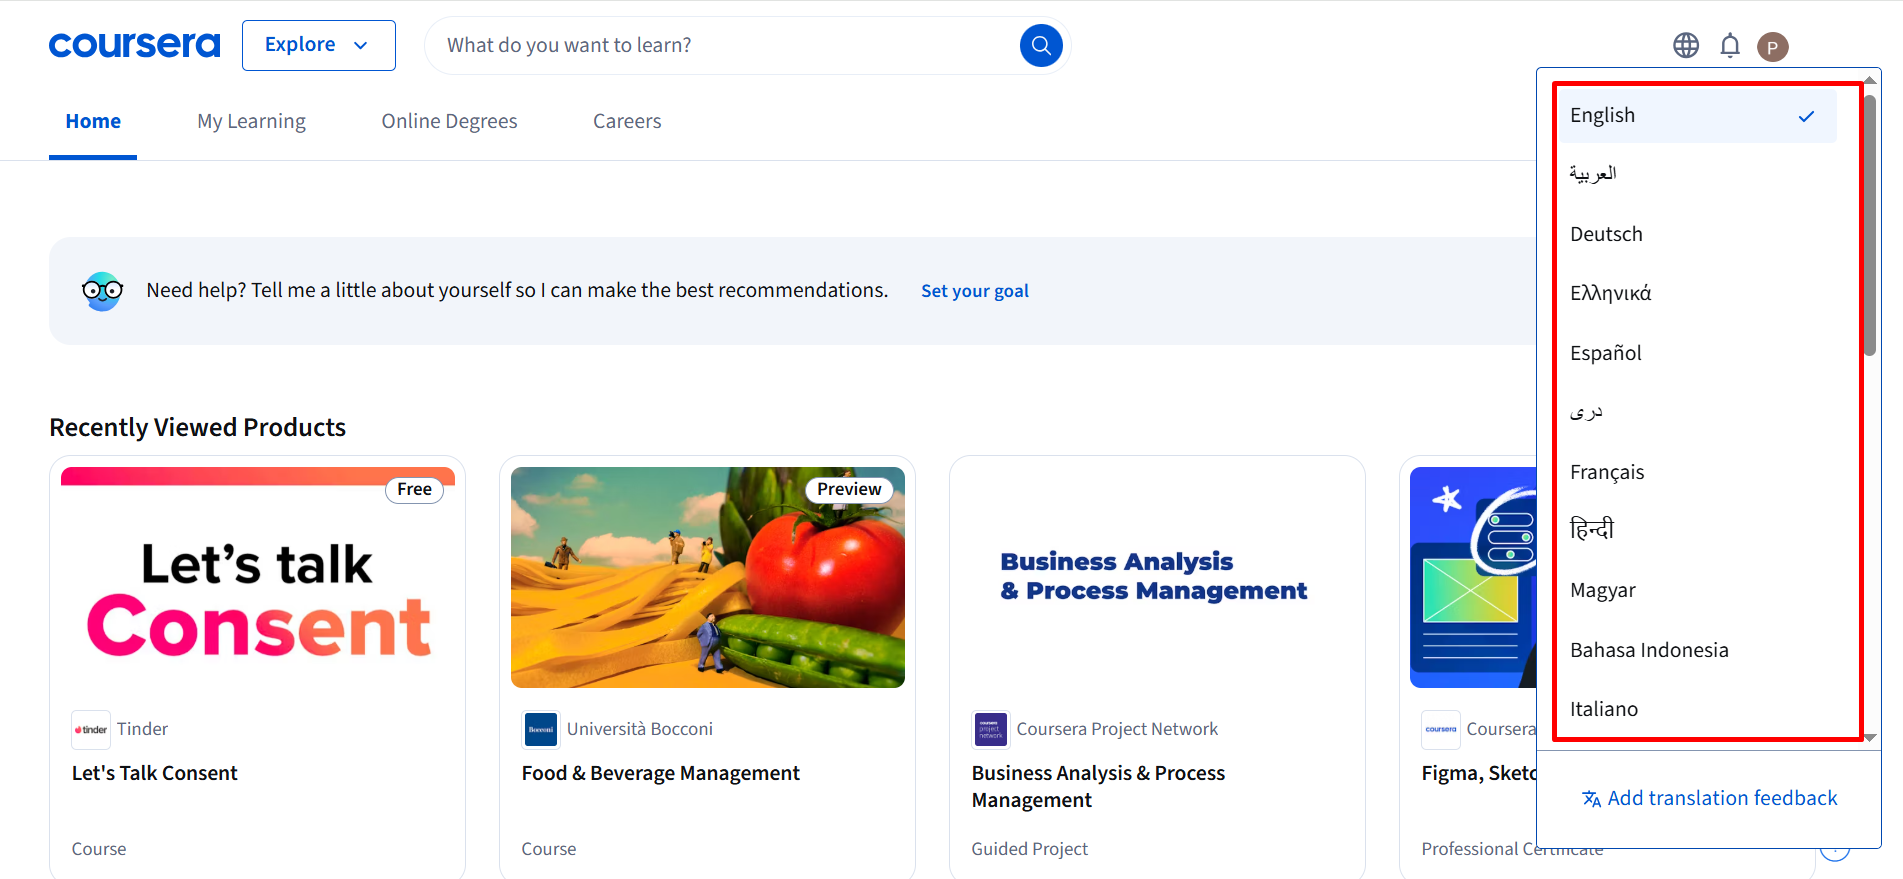Open notifications bell icon

[x=1730, y=45]
